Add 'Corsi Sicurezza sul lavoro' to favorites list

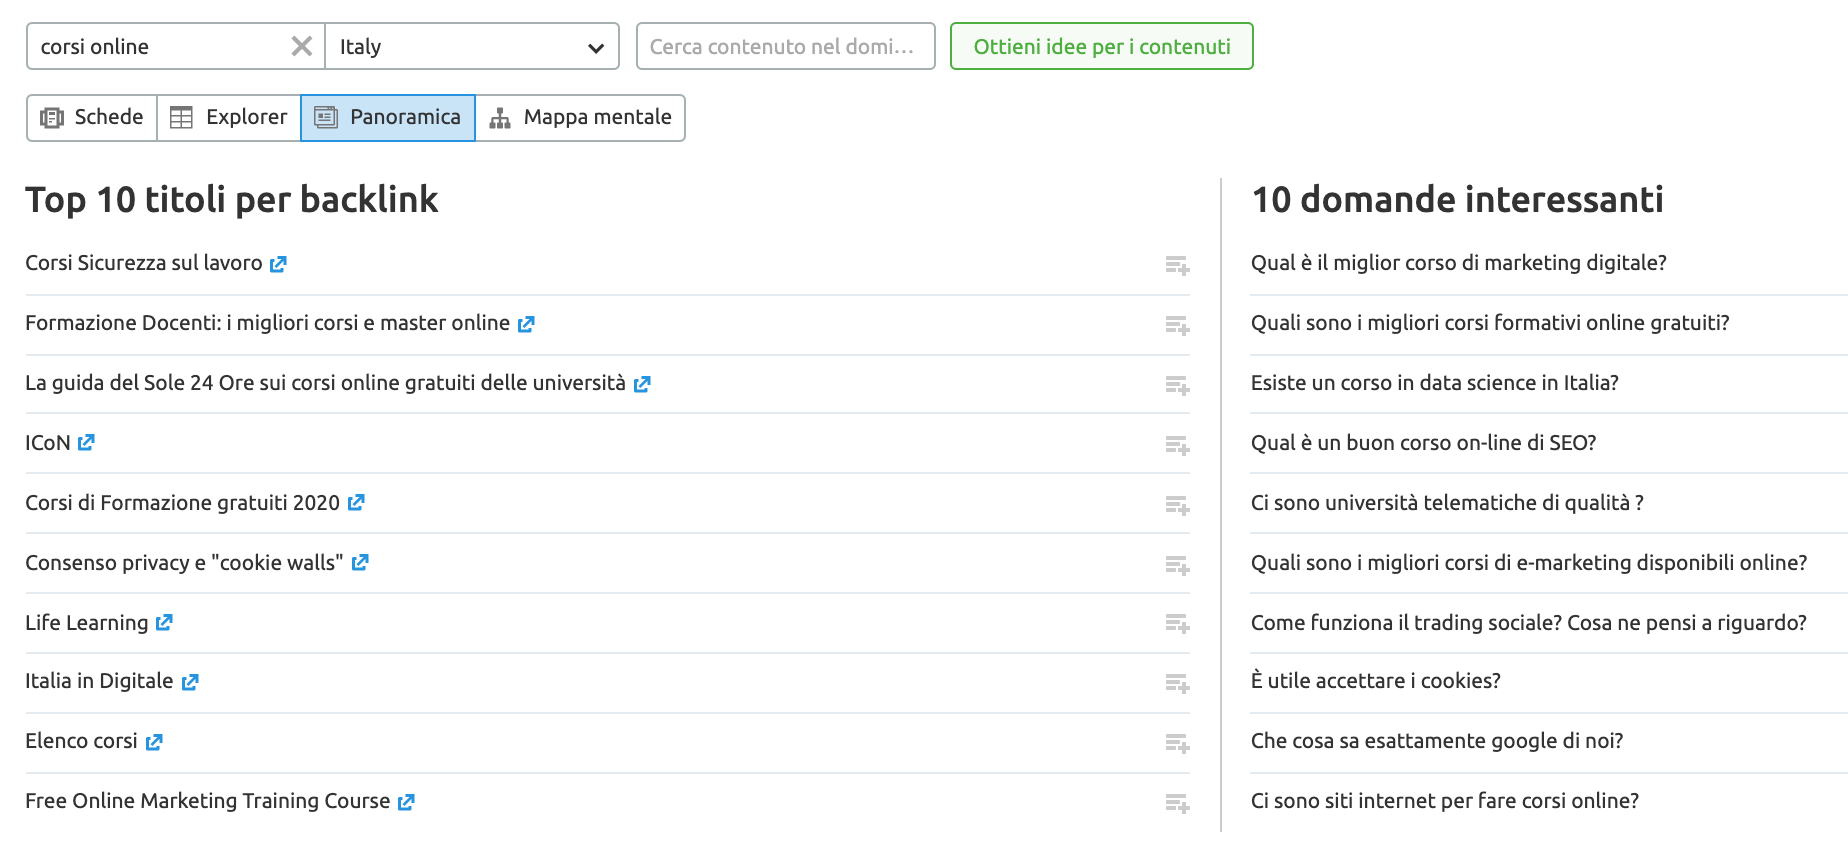coord(1177,265)
